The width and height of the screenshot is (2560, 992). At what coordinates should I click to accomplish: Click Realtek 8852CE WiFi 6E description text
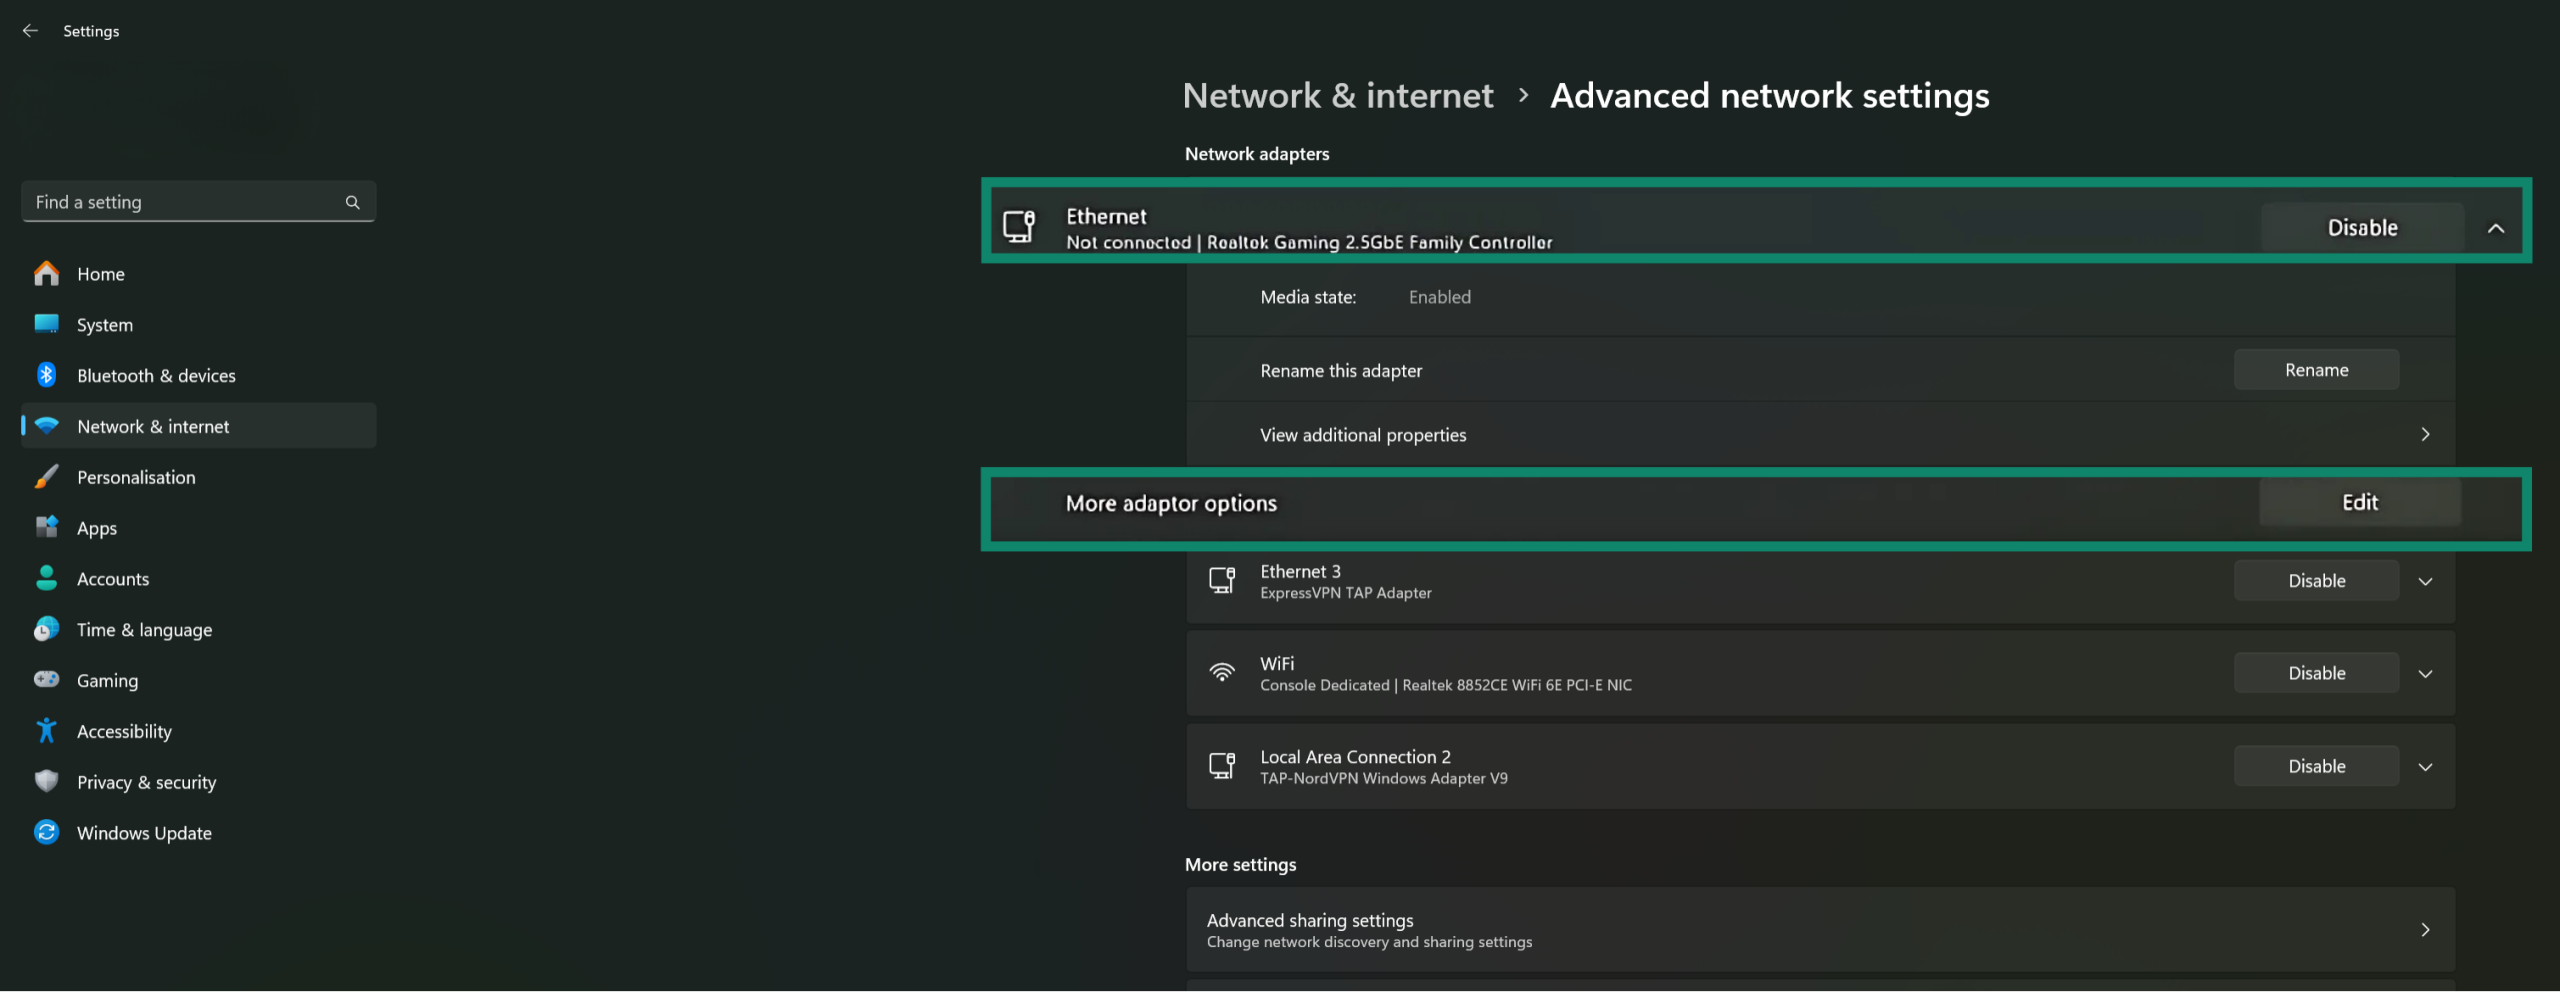pos(1517,685)
